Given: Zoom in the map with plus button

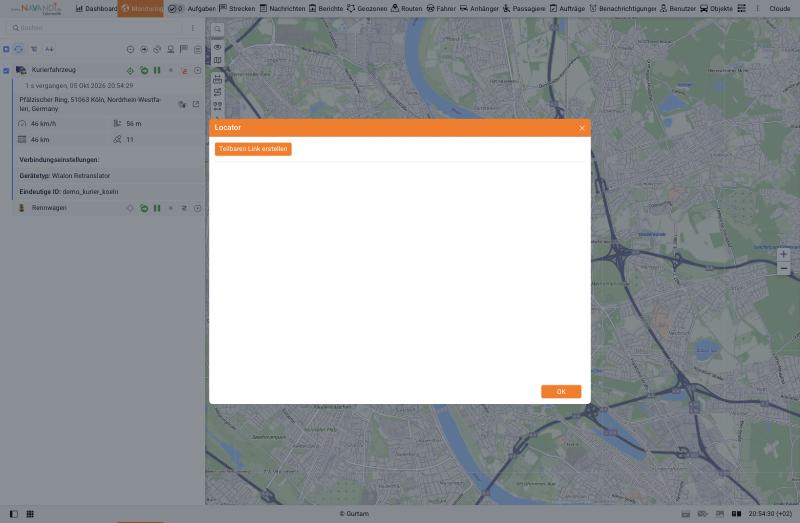Looking at the screenshot, I should point(784,254).
